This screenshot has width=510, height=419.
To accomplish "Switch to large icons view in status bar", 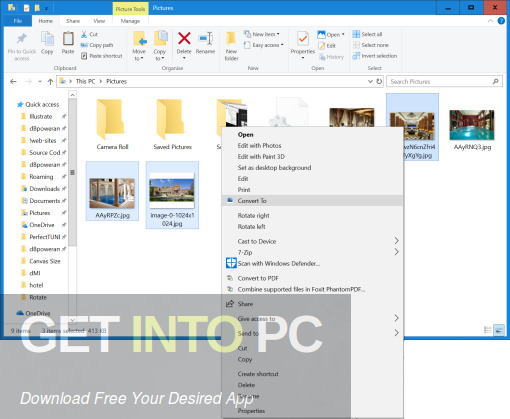I will click(x=499, y=330).
